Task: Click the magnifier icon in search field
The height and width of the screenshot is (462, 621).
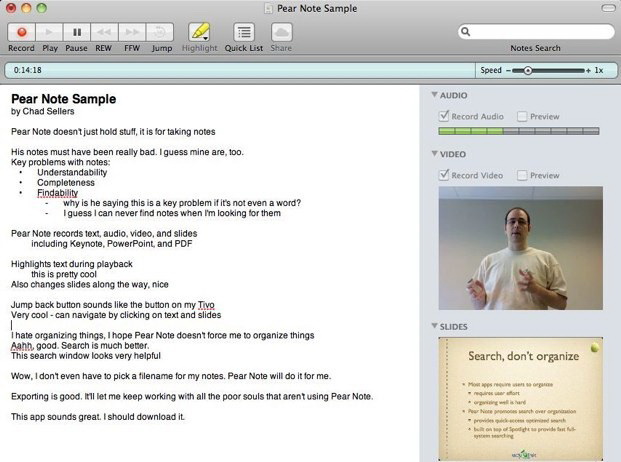Action: [466, 32]
